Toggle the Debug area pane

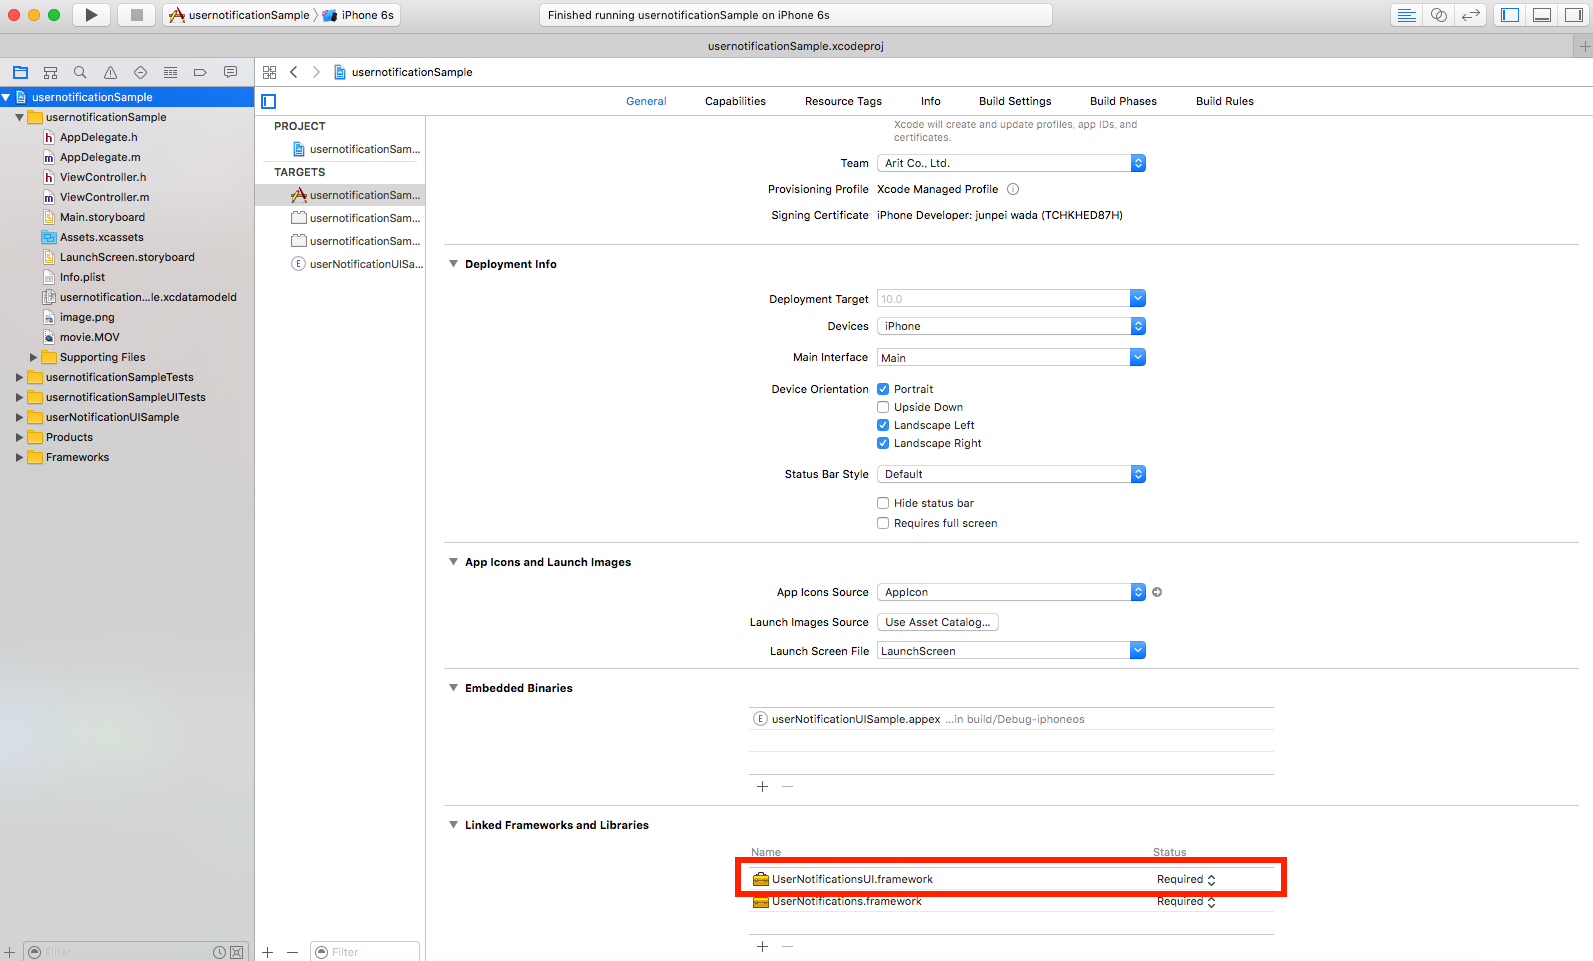click(x=1542, y=15)
